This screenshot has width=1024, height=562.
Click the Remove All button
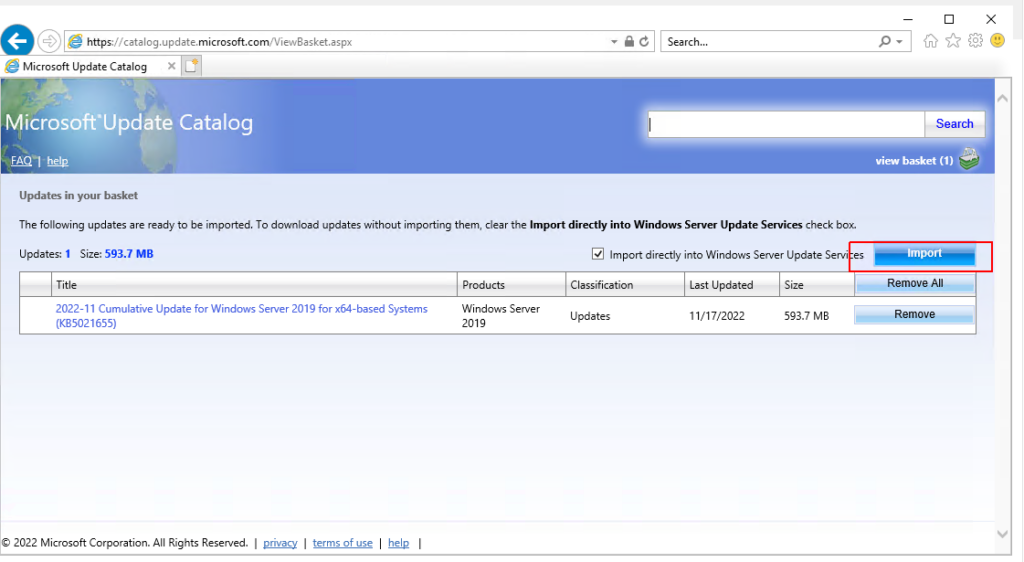[915, 283]
